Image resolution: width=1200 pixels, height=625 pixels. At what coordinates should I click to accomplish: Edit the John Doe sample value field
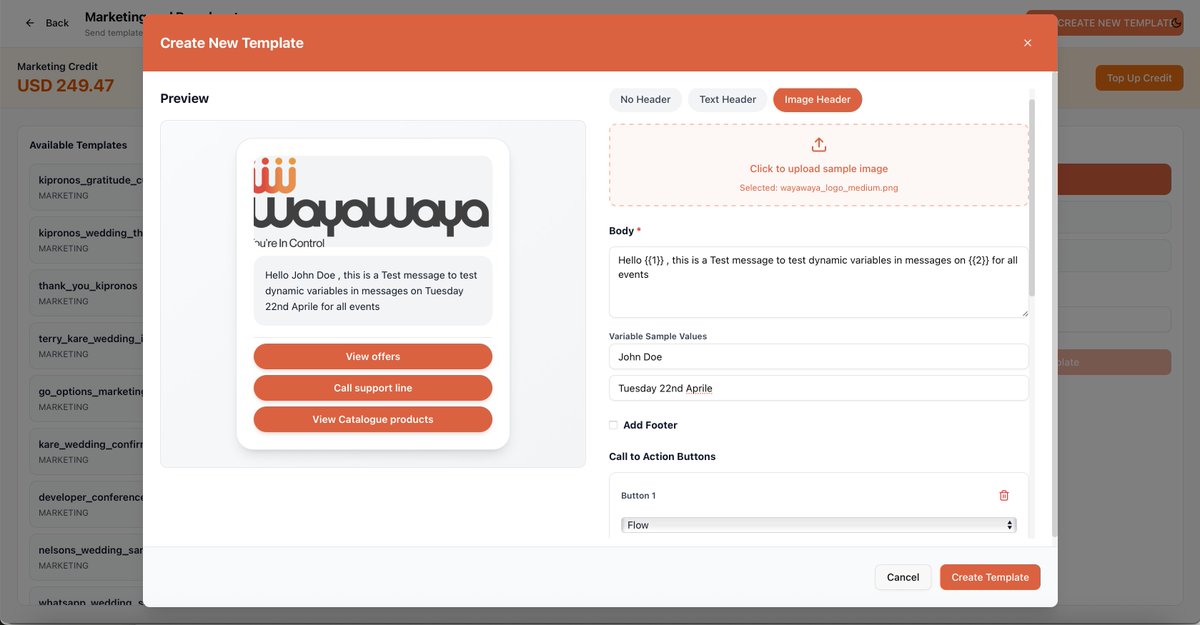tap(819, 357)
